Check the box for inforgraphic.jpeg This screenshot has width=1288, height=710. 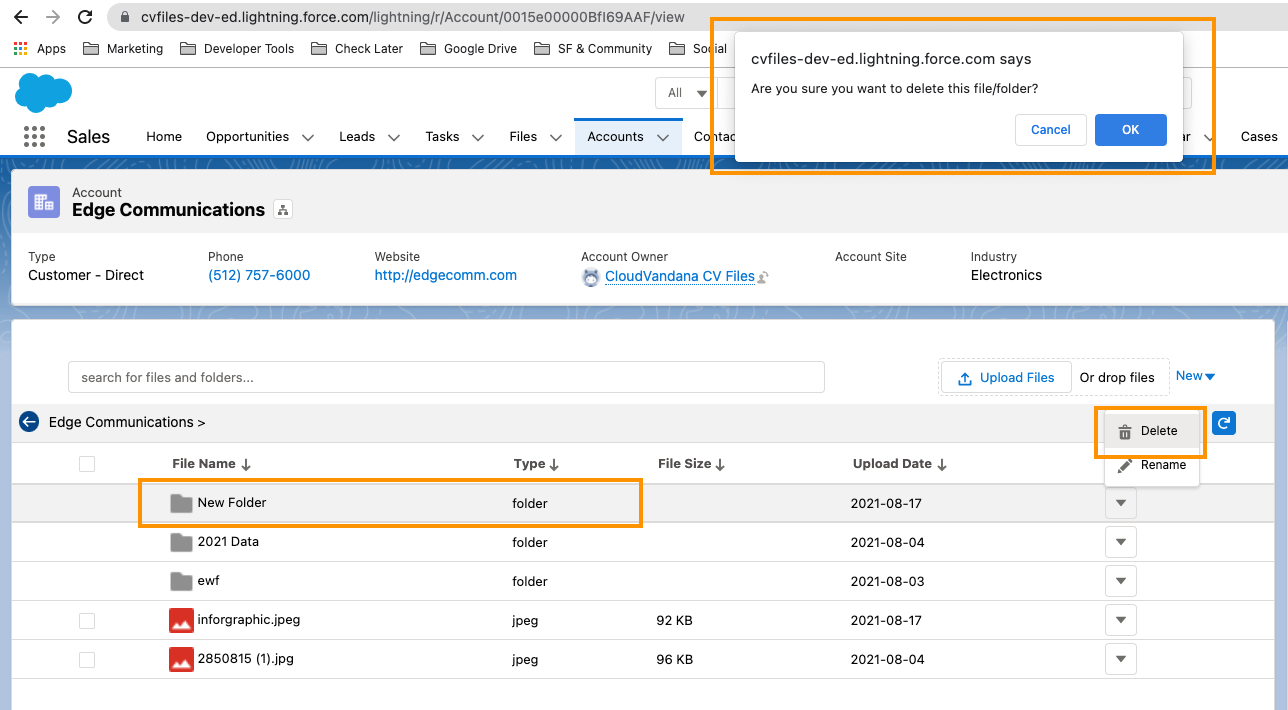(x=87, y=621)
